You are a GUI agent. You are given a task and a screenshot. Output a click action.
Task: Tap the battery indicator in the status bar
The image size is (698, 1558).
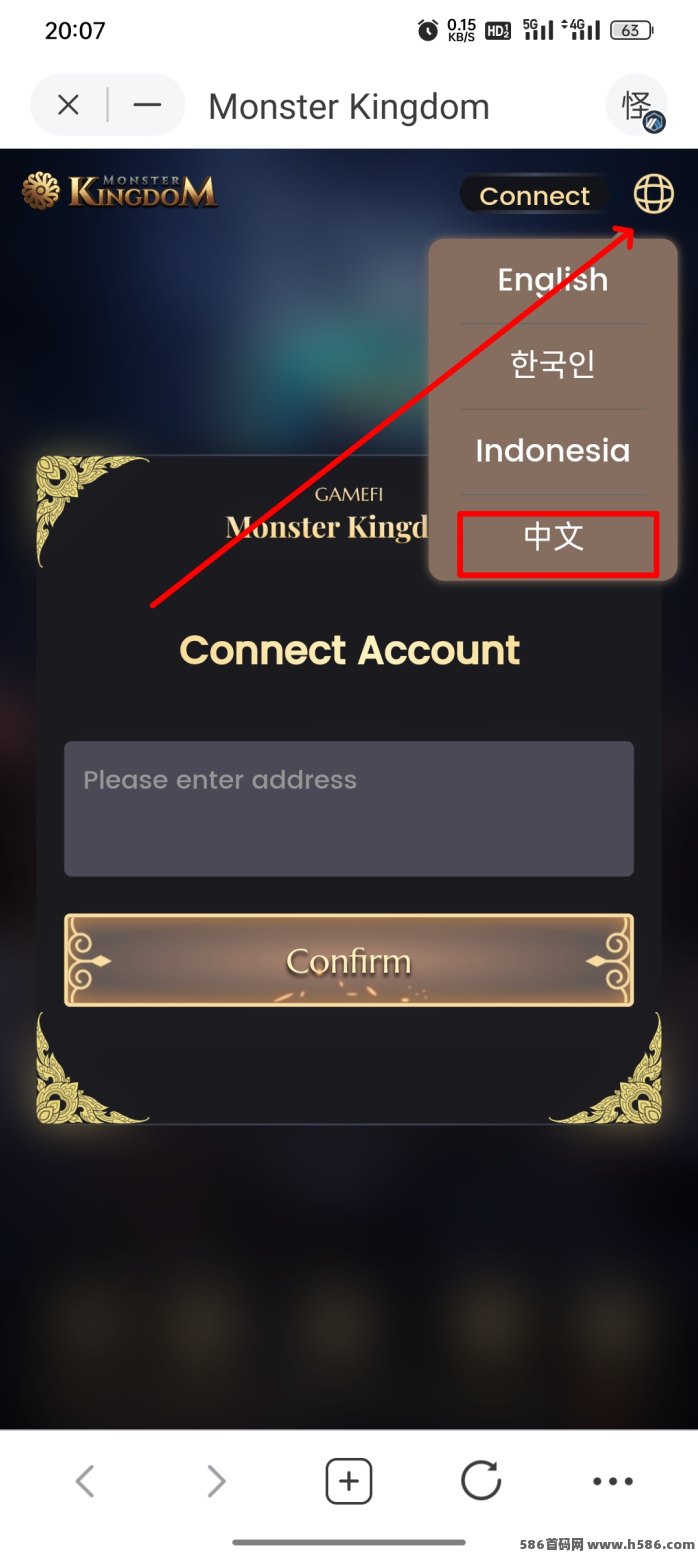tap(632, 30)
